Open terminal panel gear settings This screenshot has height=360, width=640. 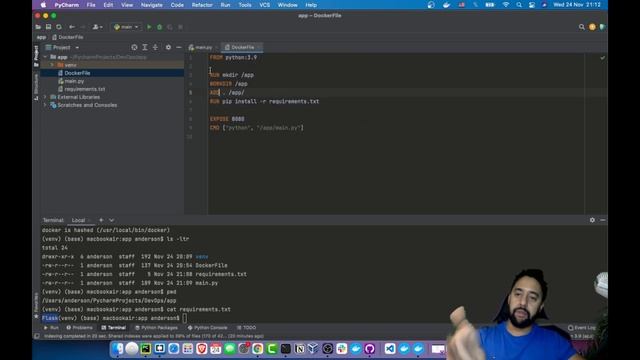(x=592, y=220)
